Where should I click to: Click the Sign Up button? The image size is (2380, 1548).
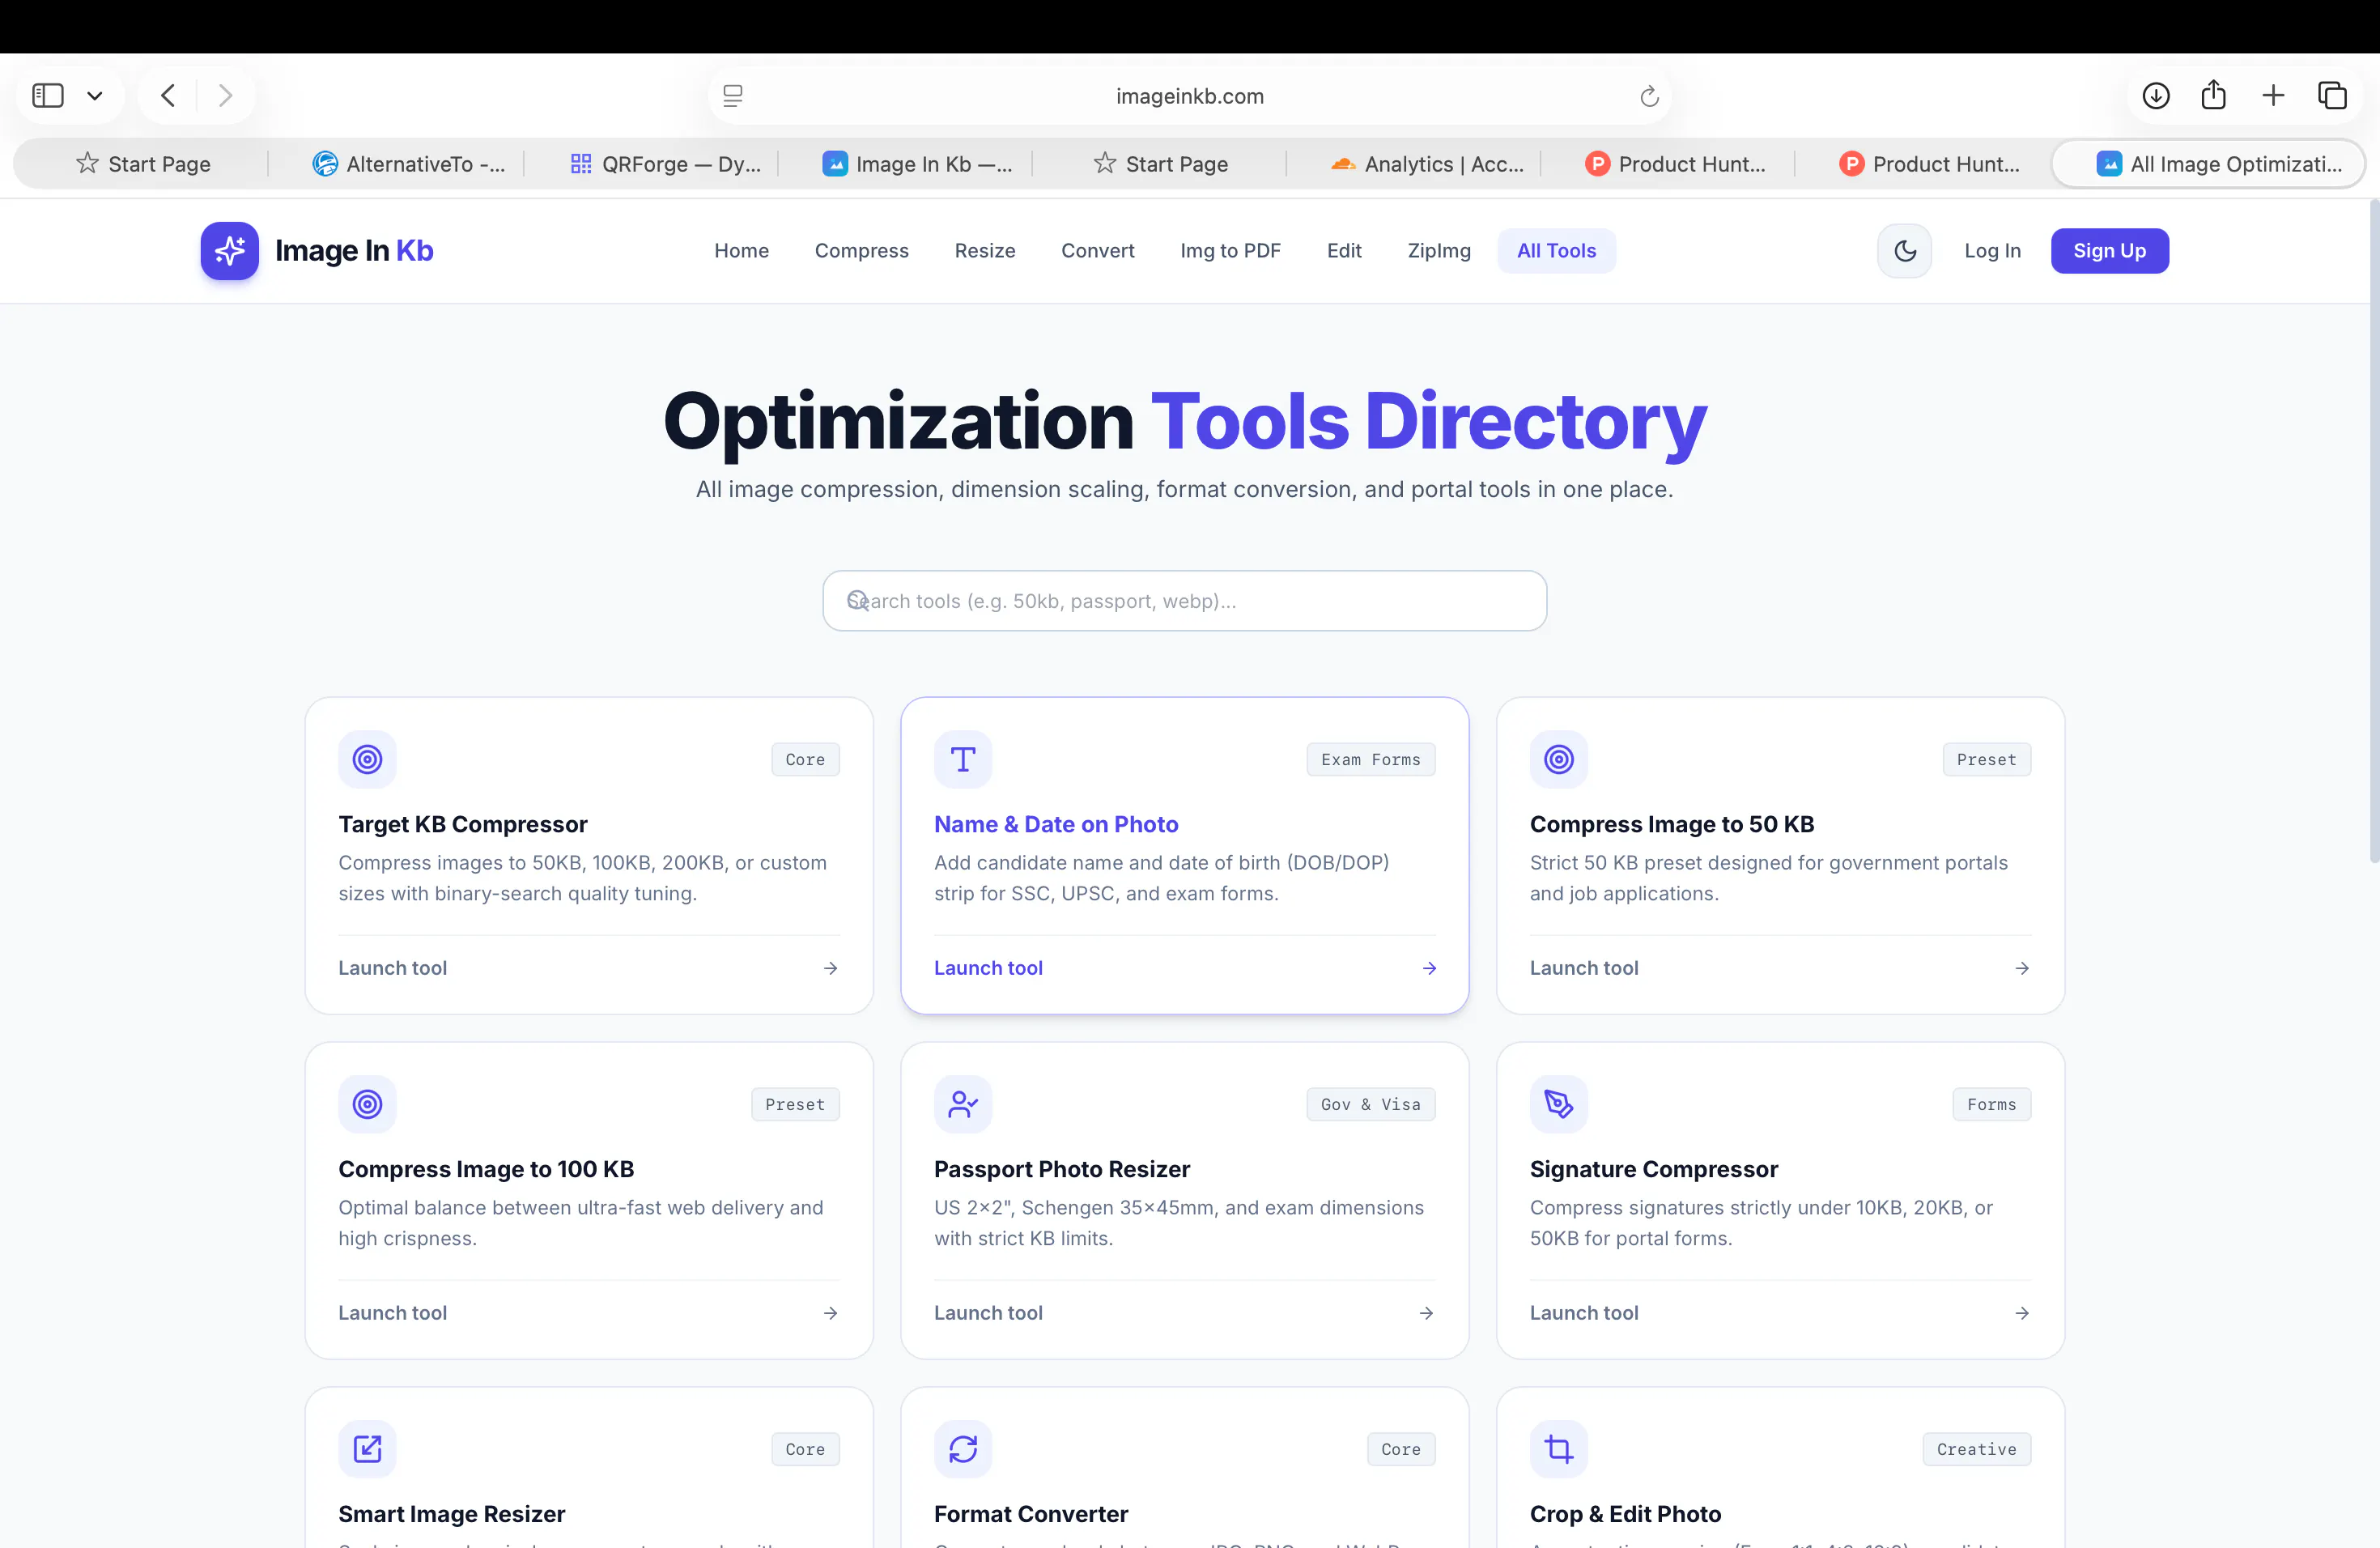point(2109,251)
